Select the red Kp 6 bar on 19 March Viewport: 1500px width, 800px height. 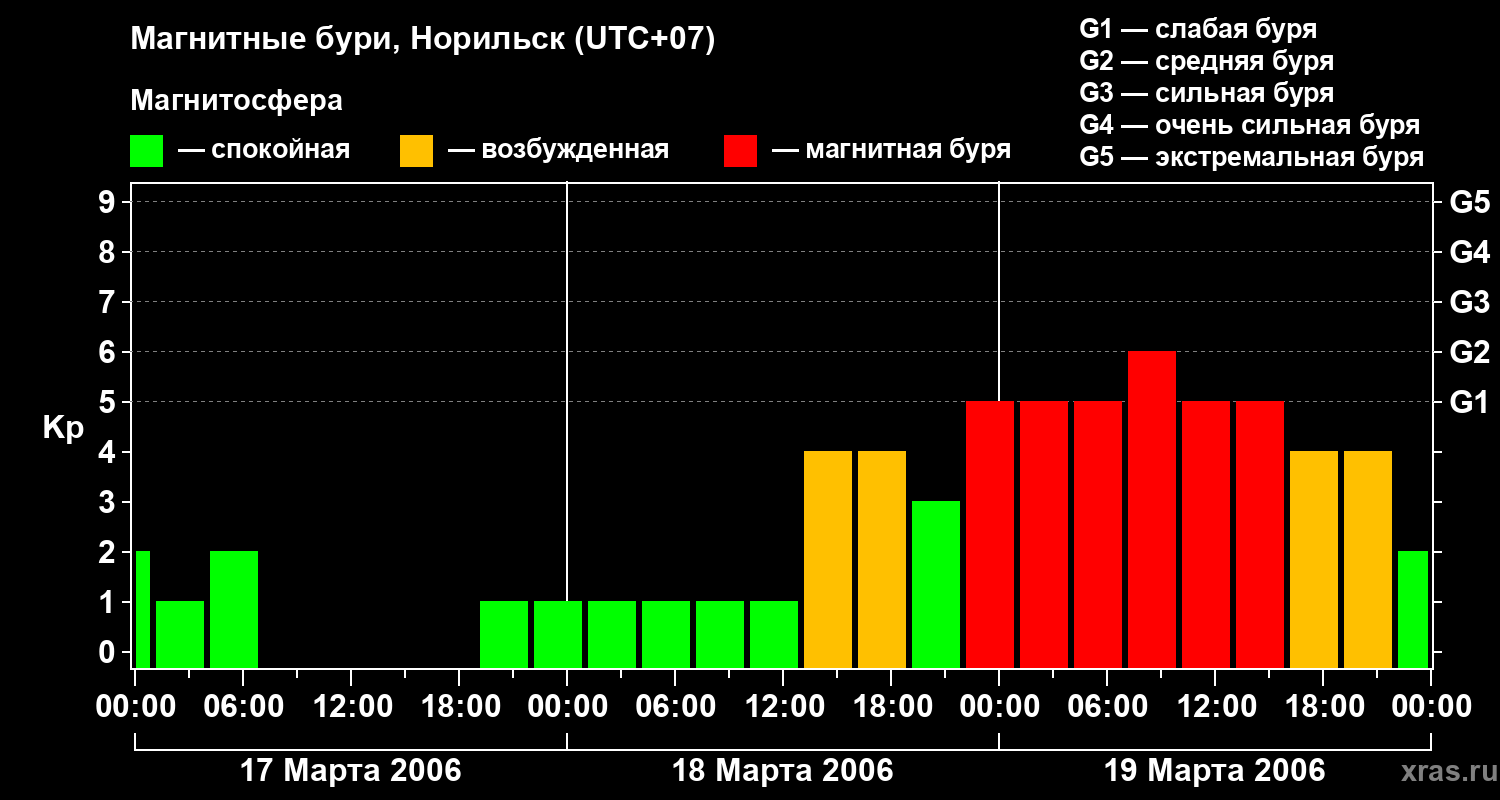point(1152,509)
